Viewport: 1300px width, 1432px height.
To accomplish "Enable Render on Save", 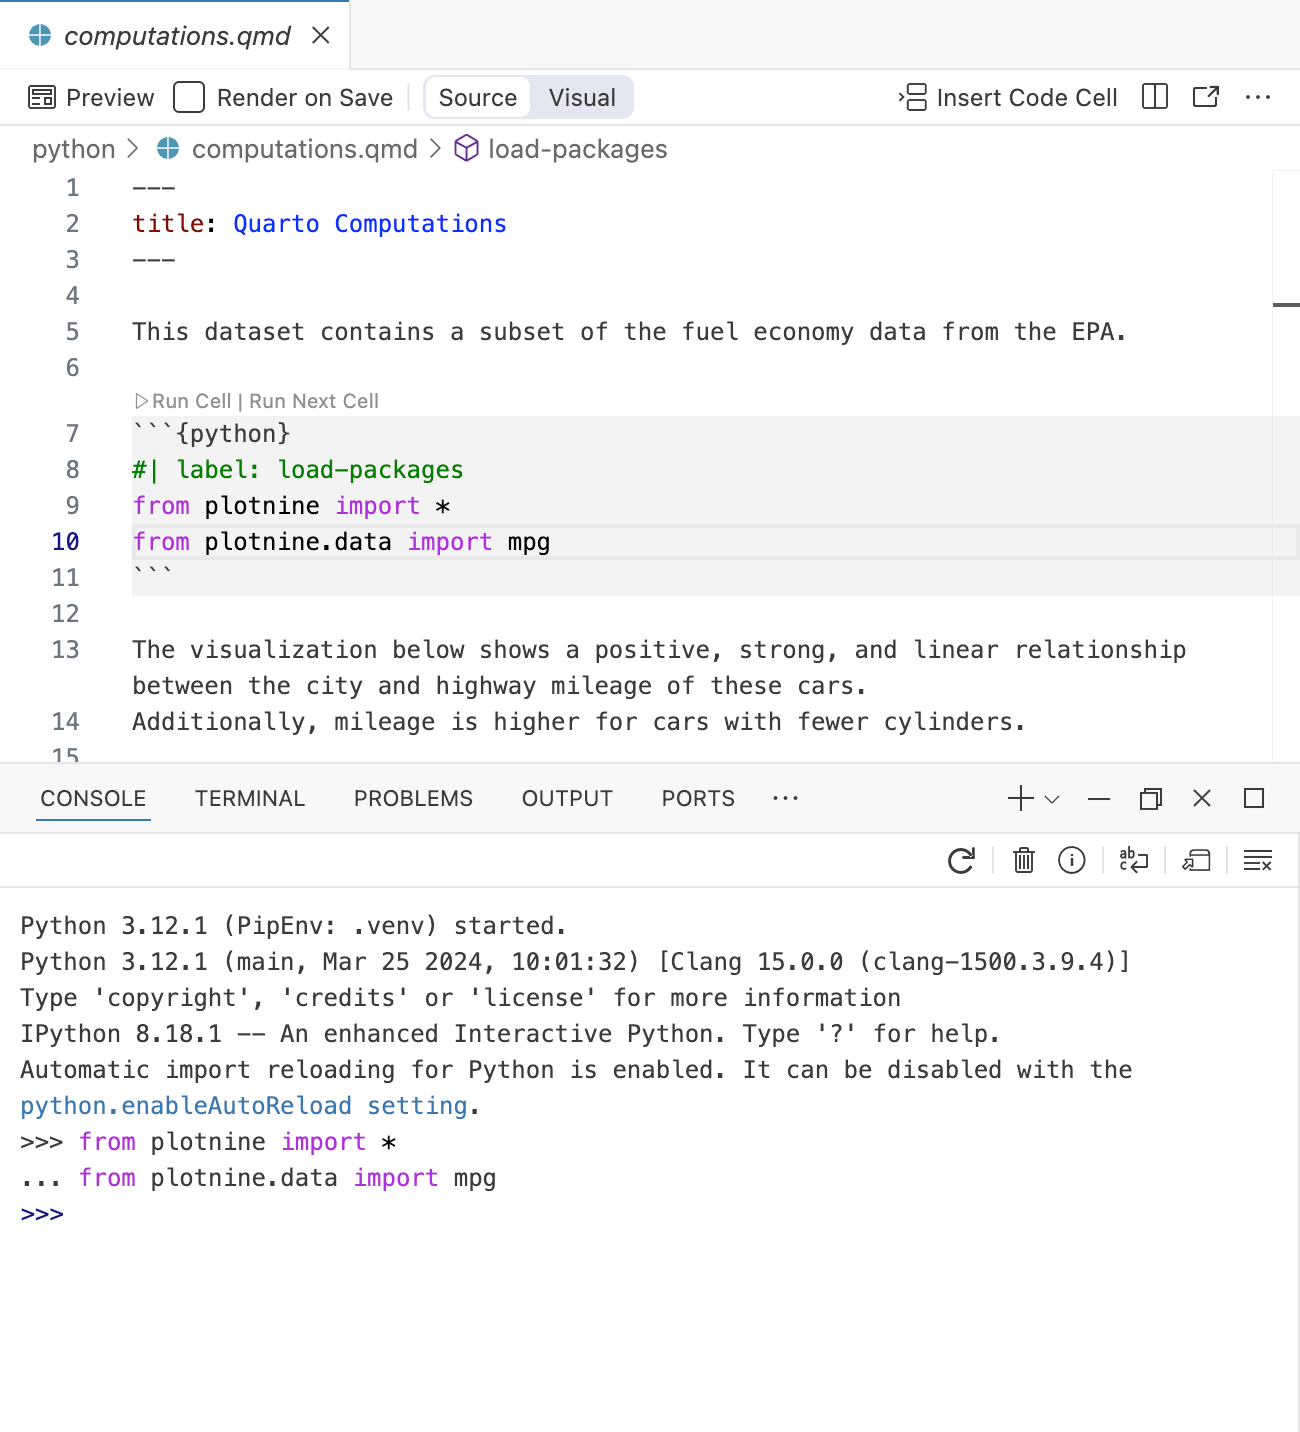I will tap(188, 97).
